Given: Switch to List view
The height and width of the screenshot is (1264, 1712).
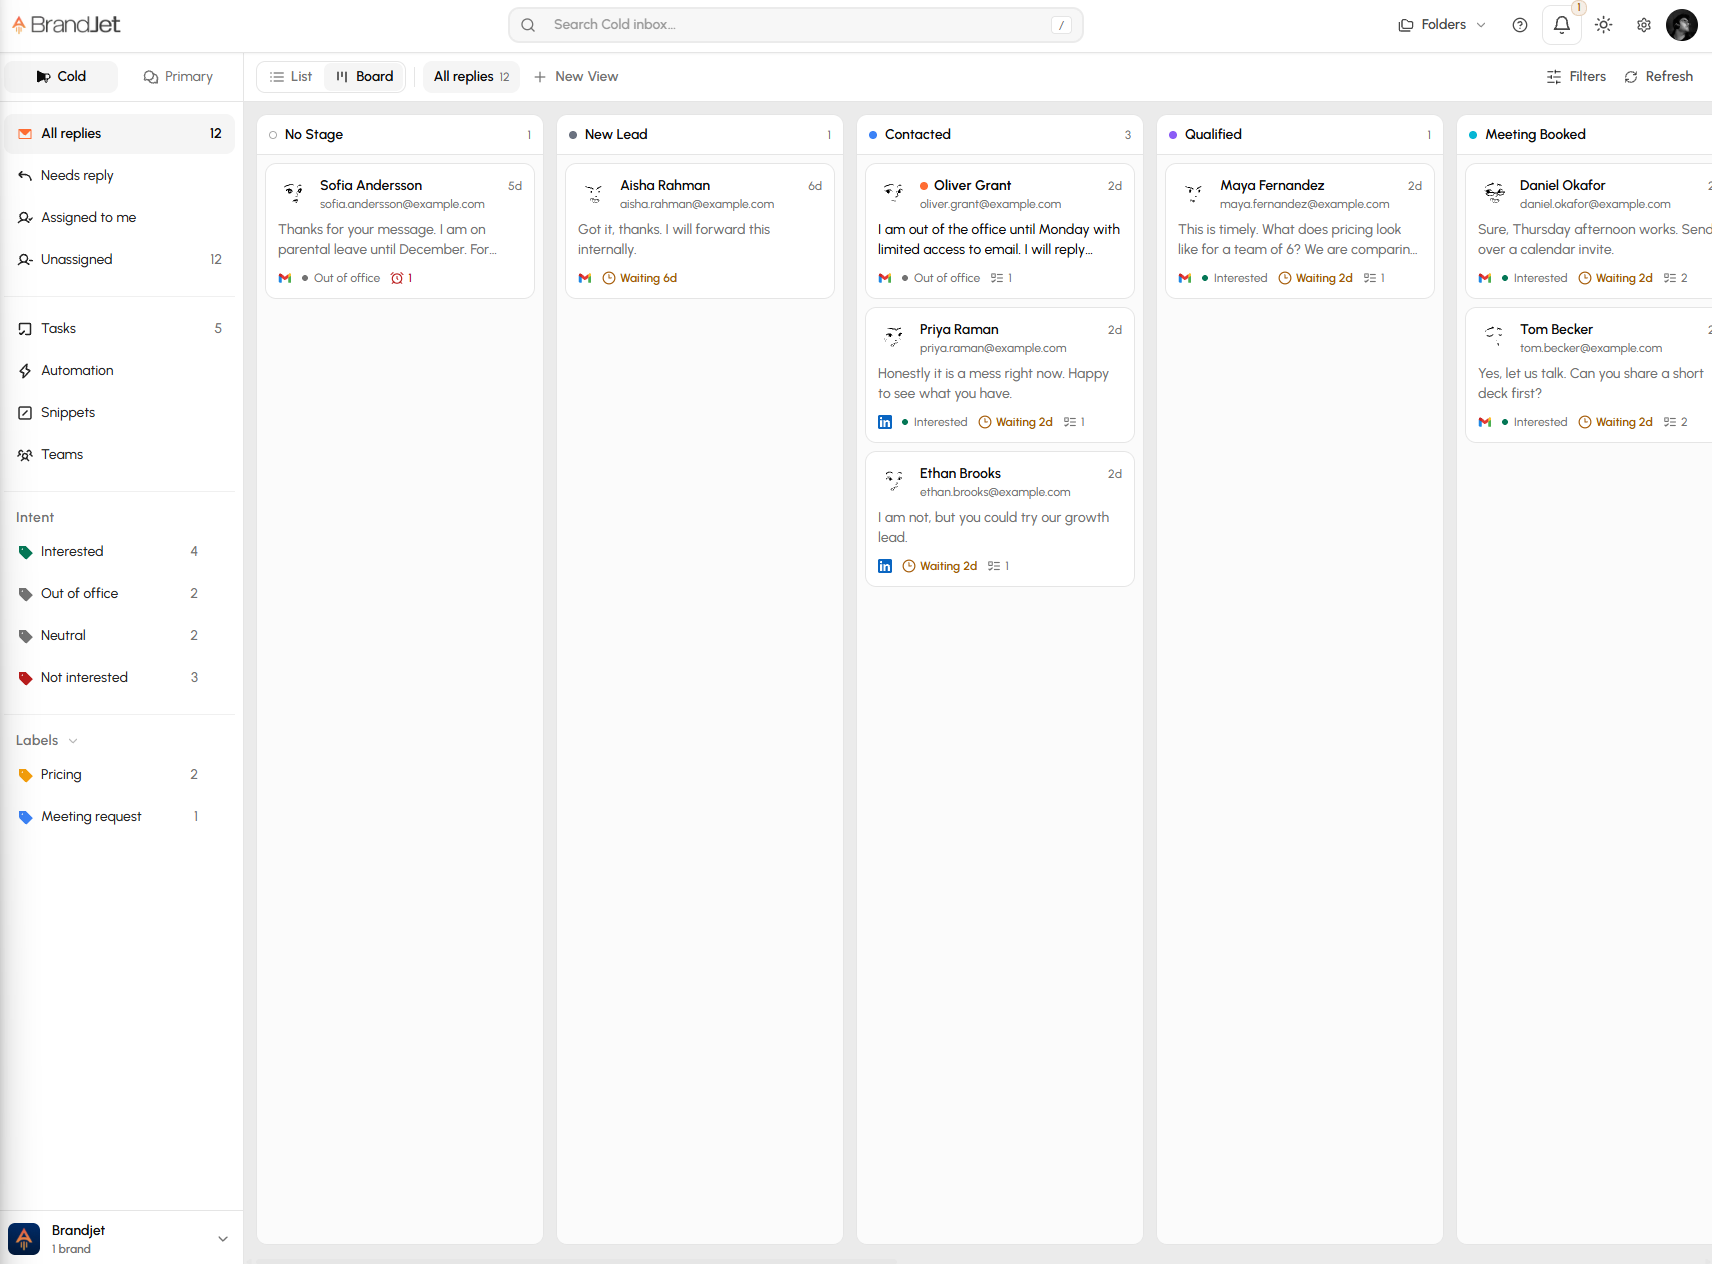Looking at the screenshot, I should tap(291, 77).
